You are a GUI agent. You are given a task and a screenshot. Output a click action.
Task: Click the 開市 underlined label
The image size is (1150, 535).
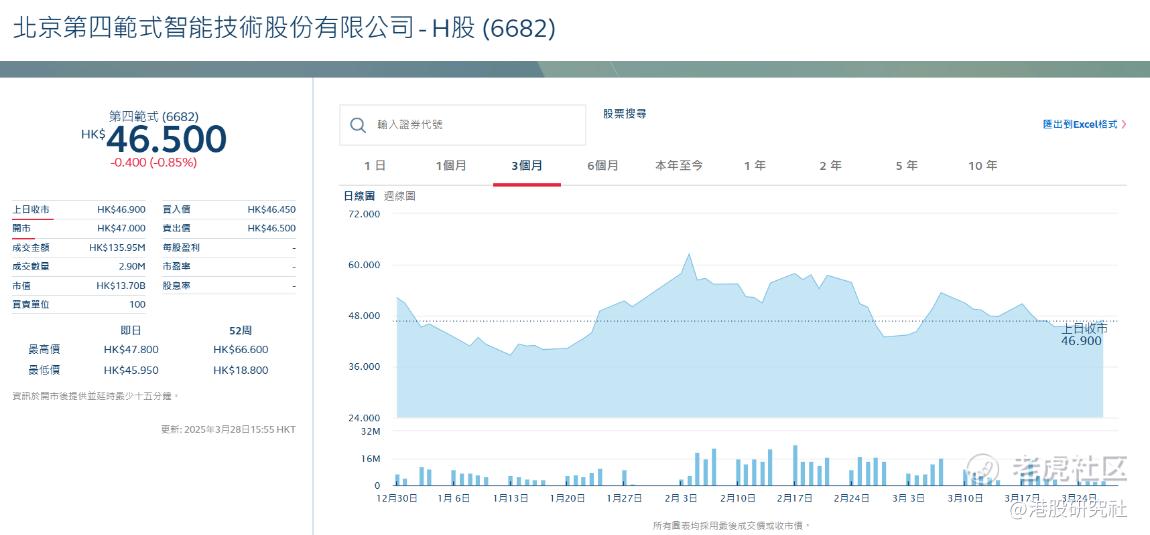coord(21,229)
